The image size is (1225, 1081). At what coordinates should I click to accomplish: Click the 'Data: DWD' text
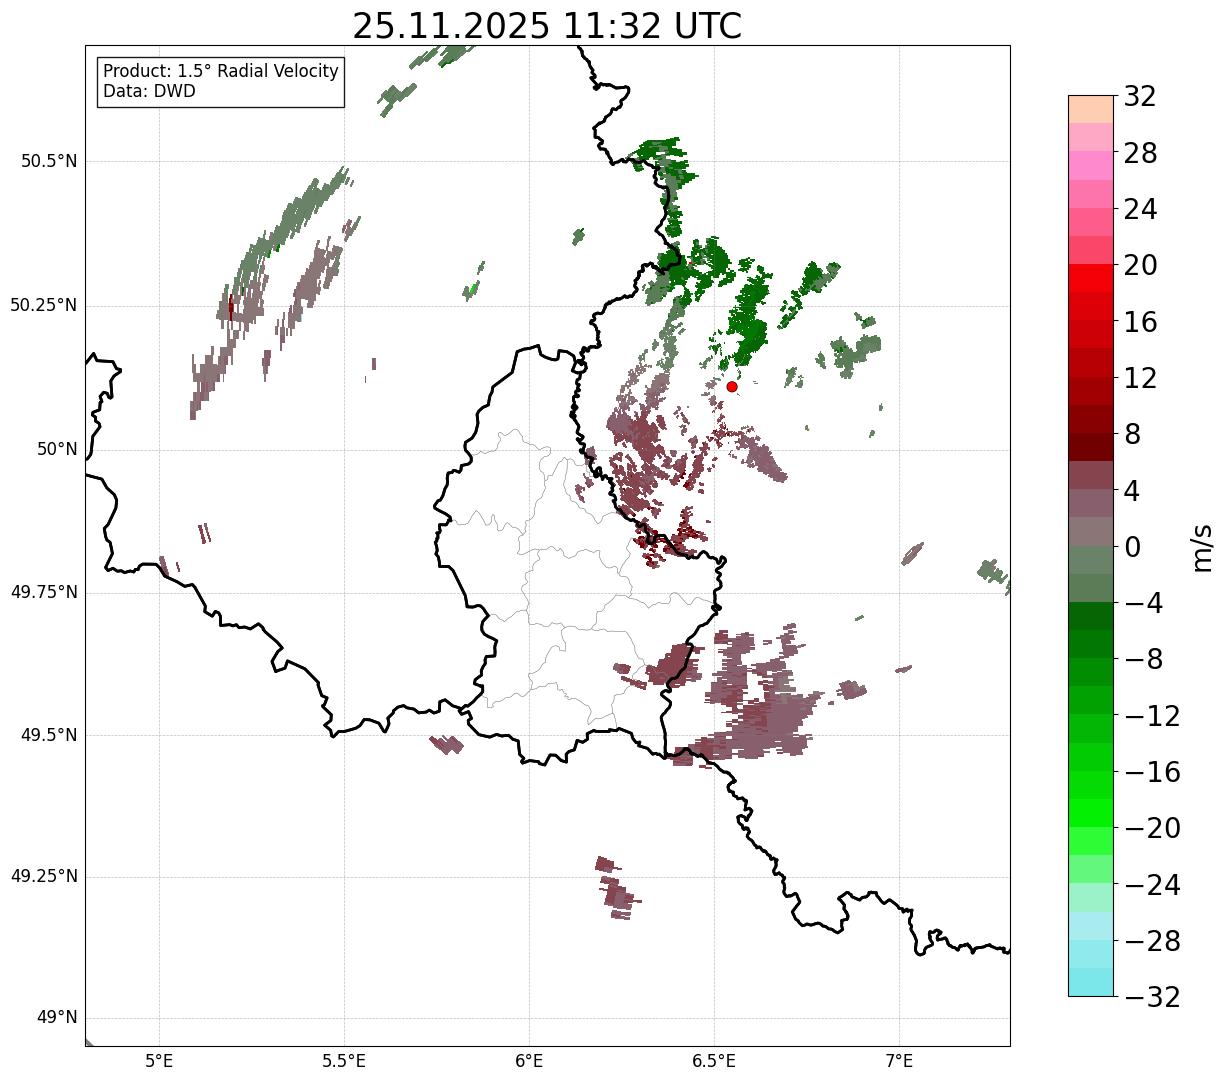pos(149,91)
